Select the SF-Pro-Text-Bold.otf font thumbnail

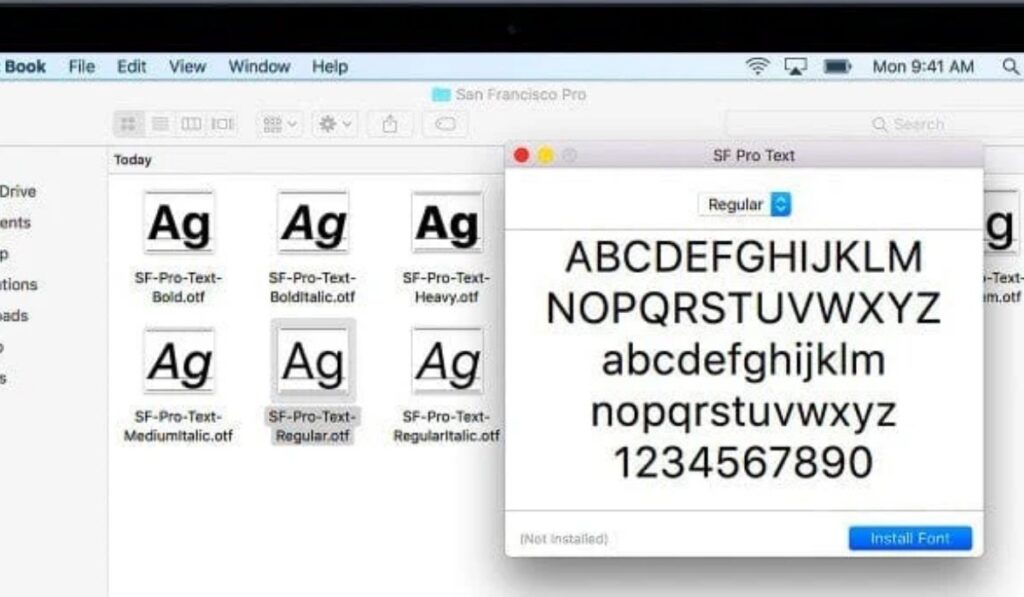(179, 223)
